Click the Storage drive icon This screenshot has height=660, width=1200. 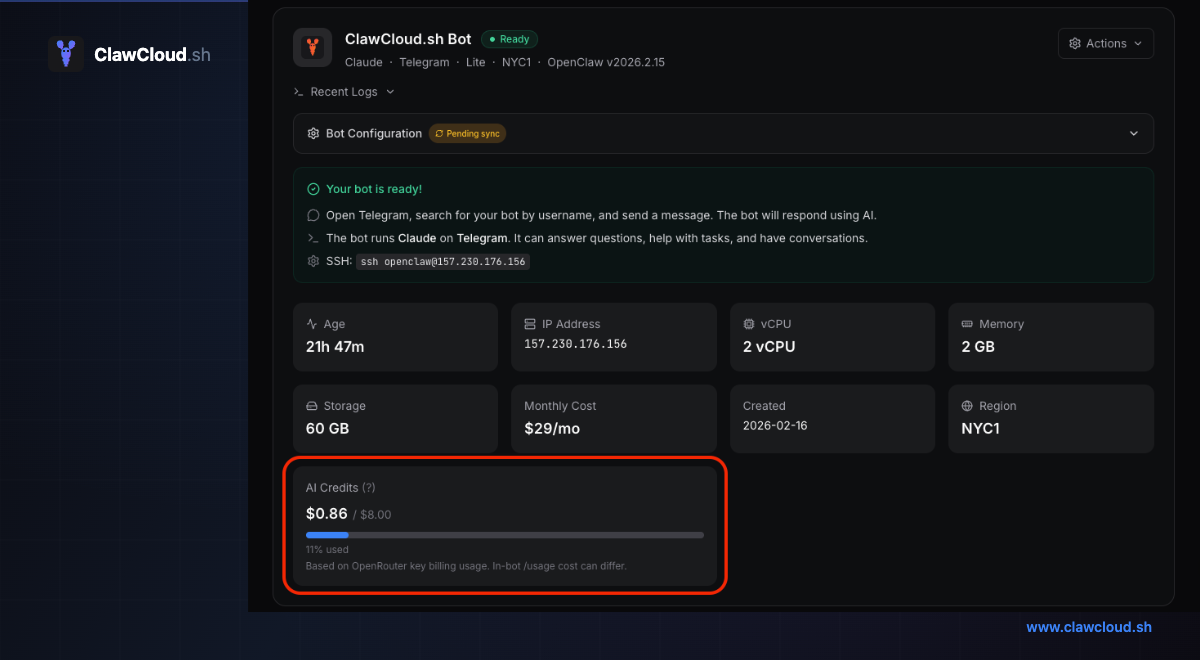click(312, 406)
